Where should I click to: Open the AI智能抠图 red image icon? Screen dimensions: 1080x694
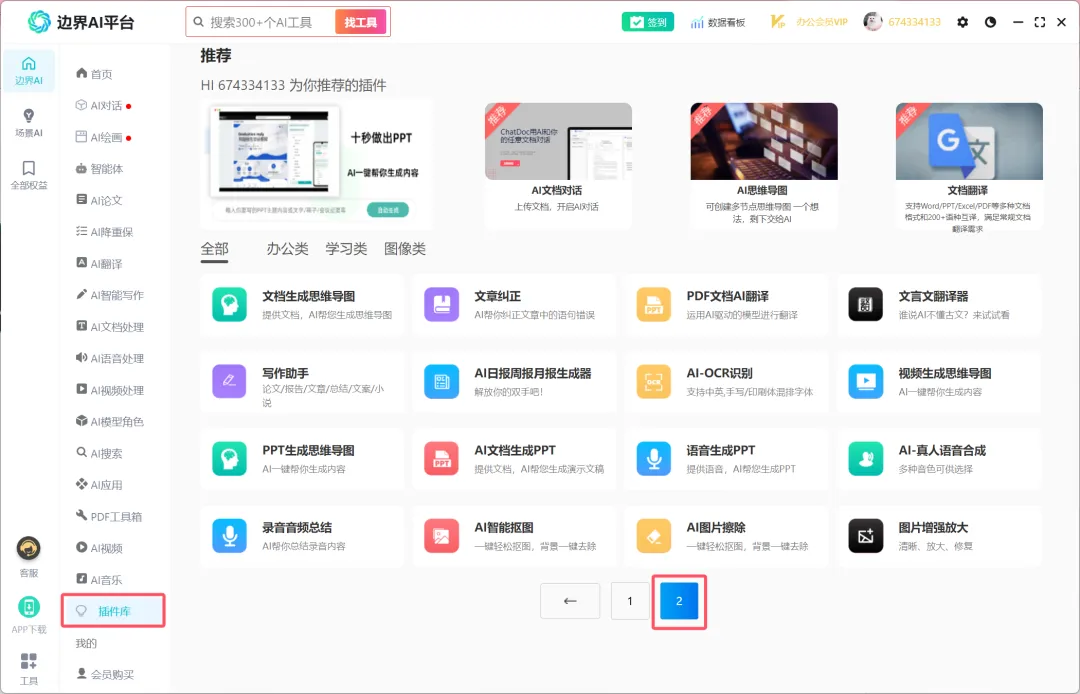tap(442, 536)
